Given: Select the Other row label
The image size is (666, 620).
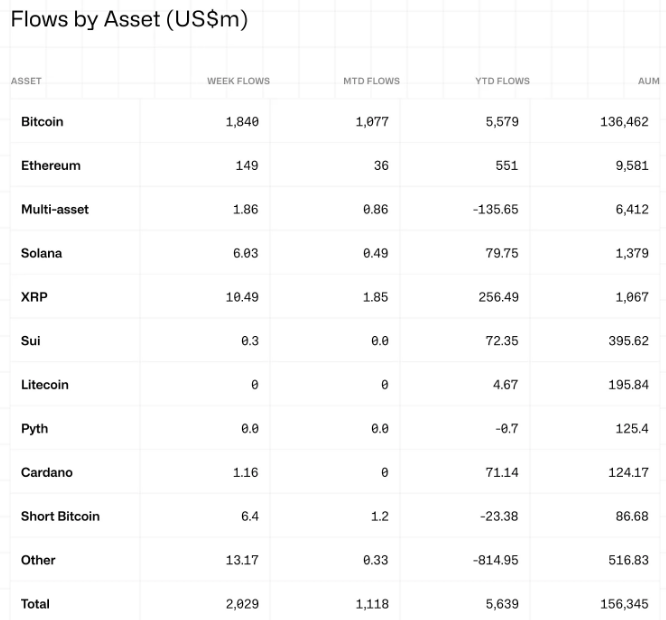Looking at the screenshot, I should 38,560.
